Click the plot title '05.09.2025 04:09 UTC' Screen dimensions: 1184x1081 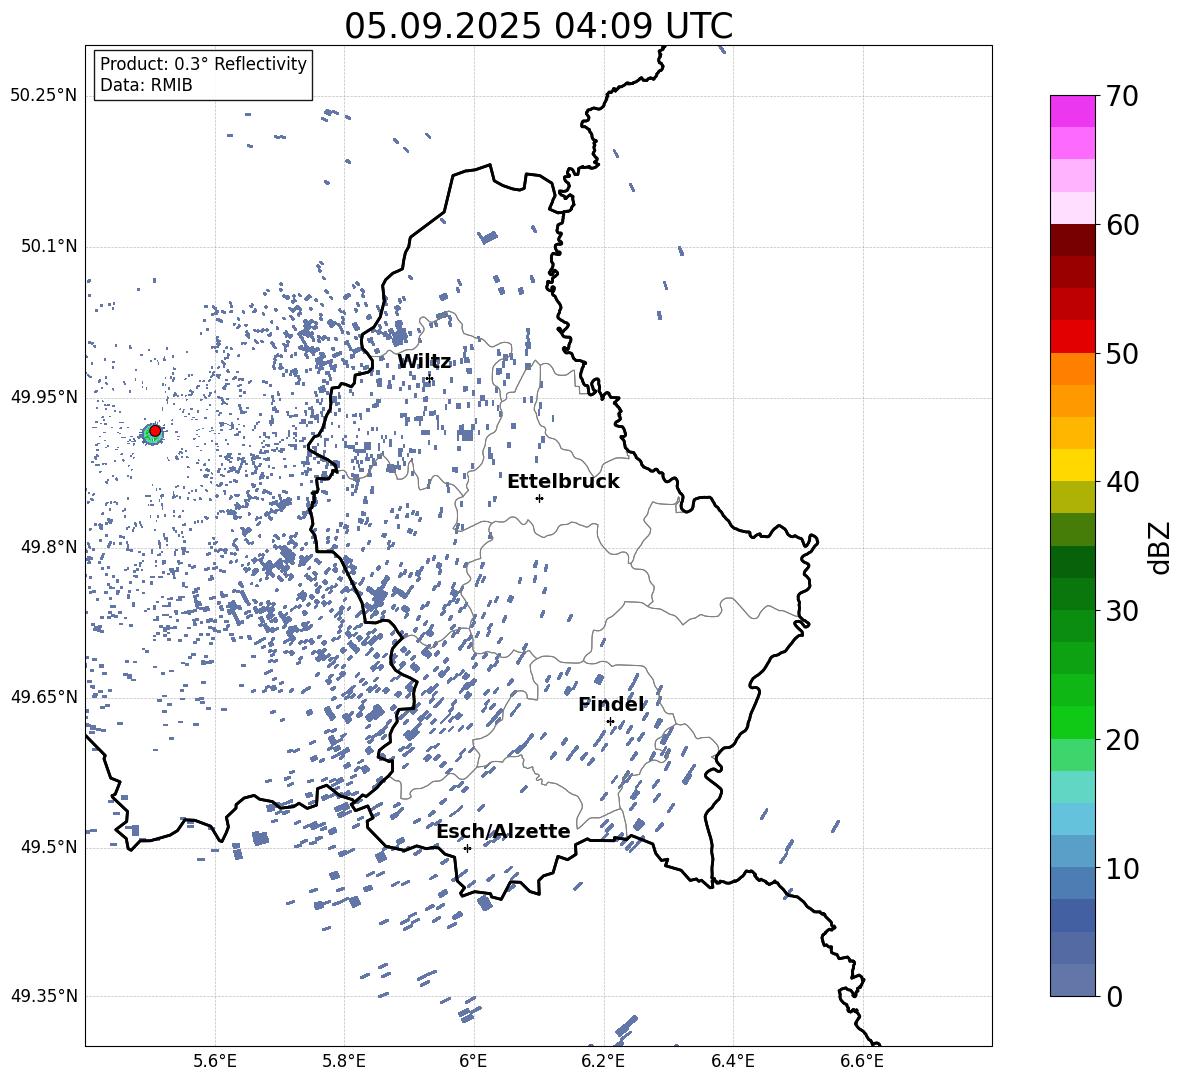(x=538, y=26)
